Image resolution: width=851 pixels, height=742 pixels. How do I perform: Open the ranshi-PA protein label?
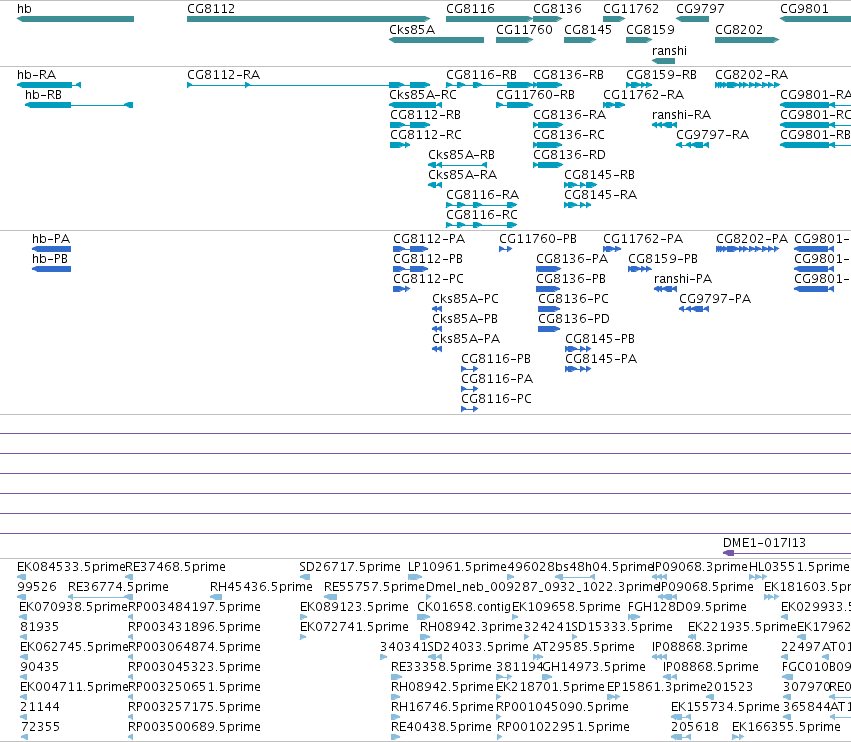683,279
